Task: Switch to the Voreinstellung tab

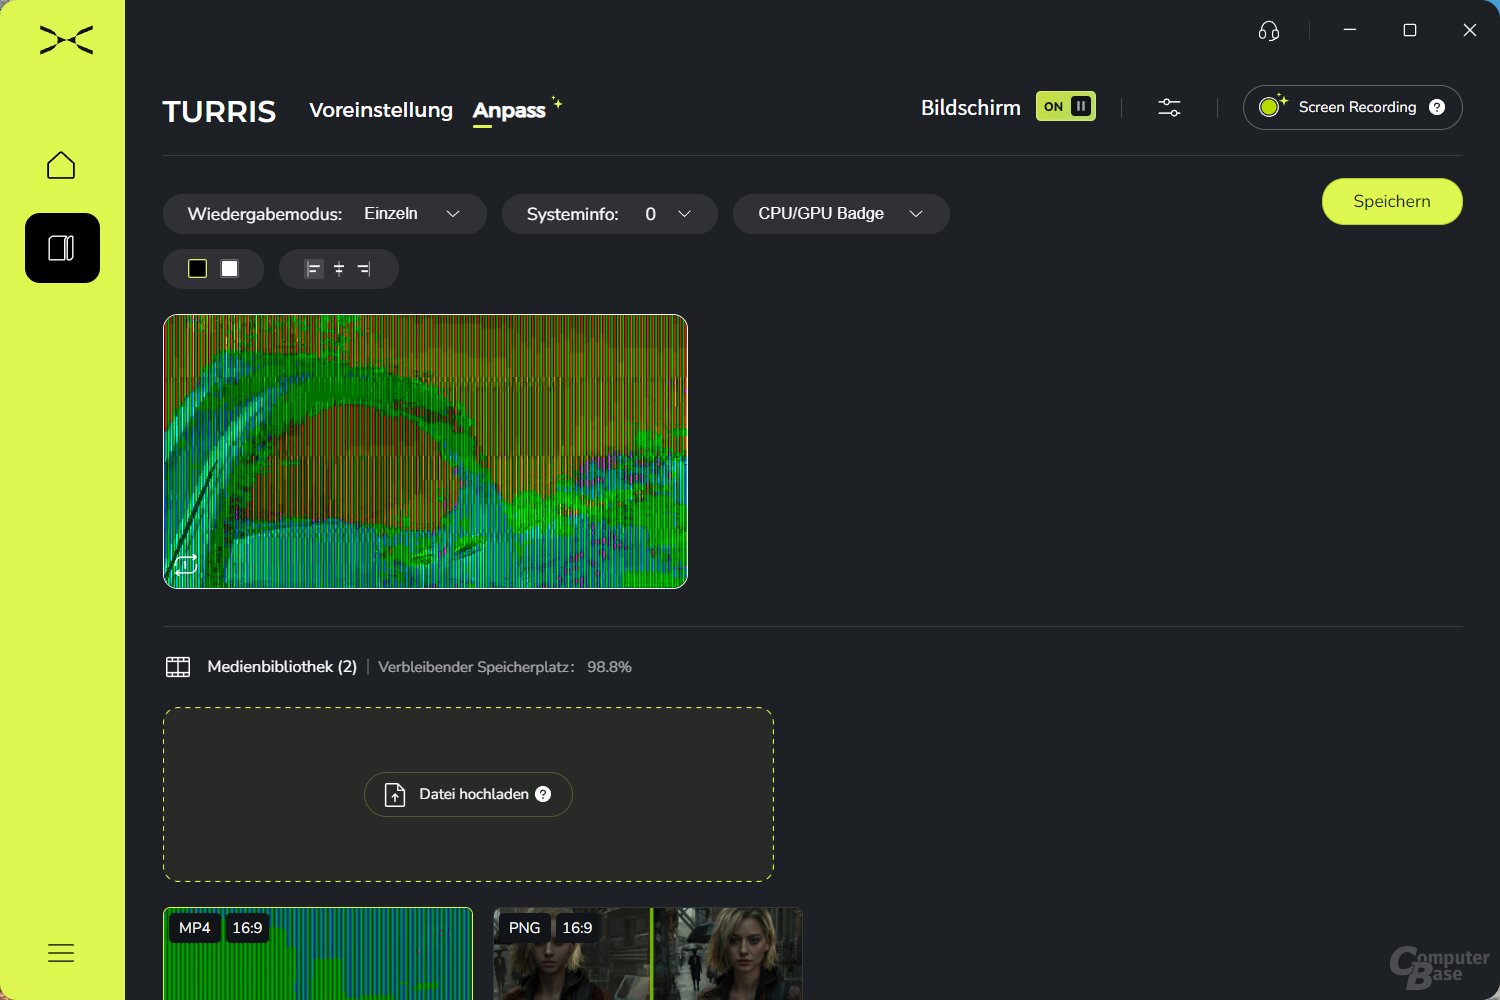Action: 380,110
